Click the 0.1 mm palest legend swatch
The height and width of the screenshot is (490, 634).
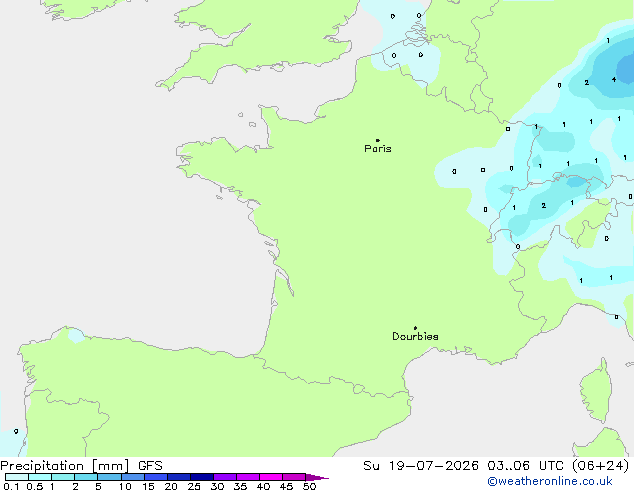17,477
